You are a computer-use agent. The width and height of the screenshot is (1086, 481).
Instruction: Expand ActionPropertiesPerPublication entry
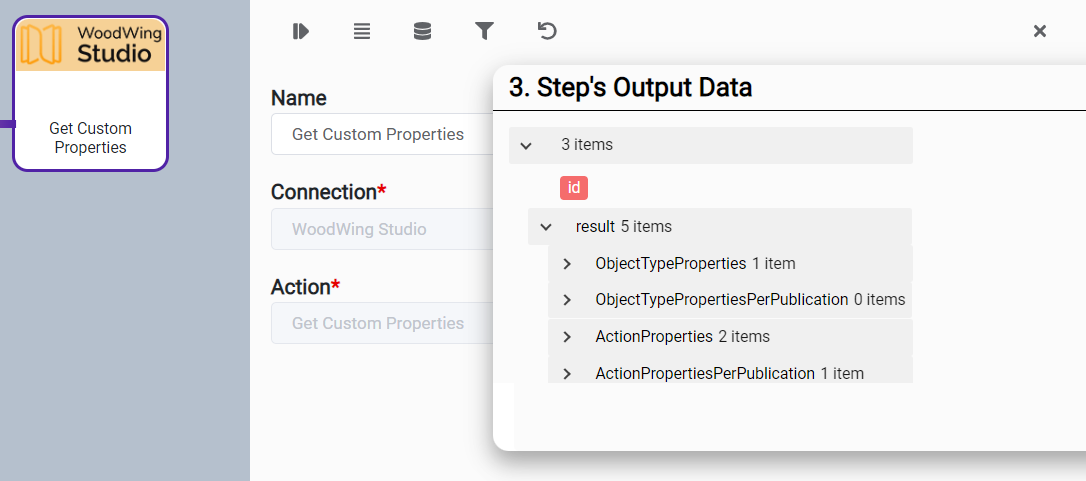point(567,374)
